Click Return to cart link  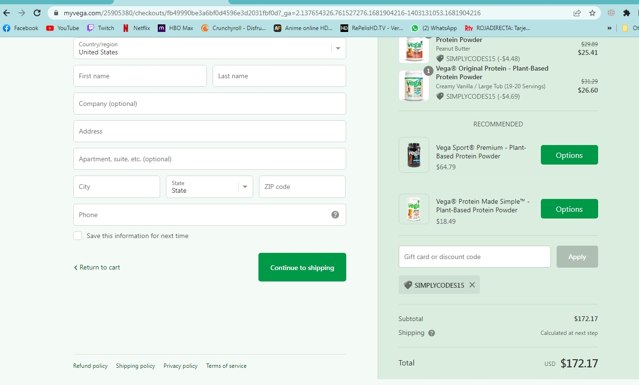(97, 267)
